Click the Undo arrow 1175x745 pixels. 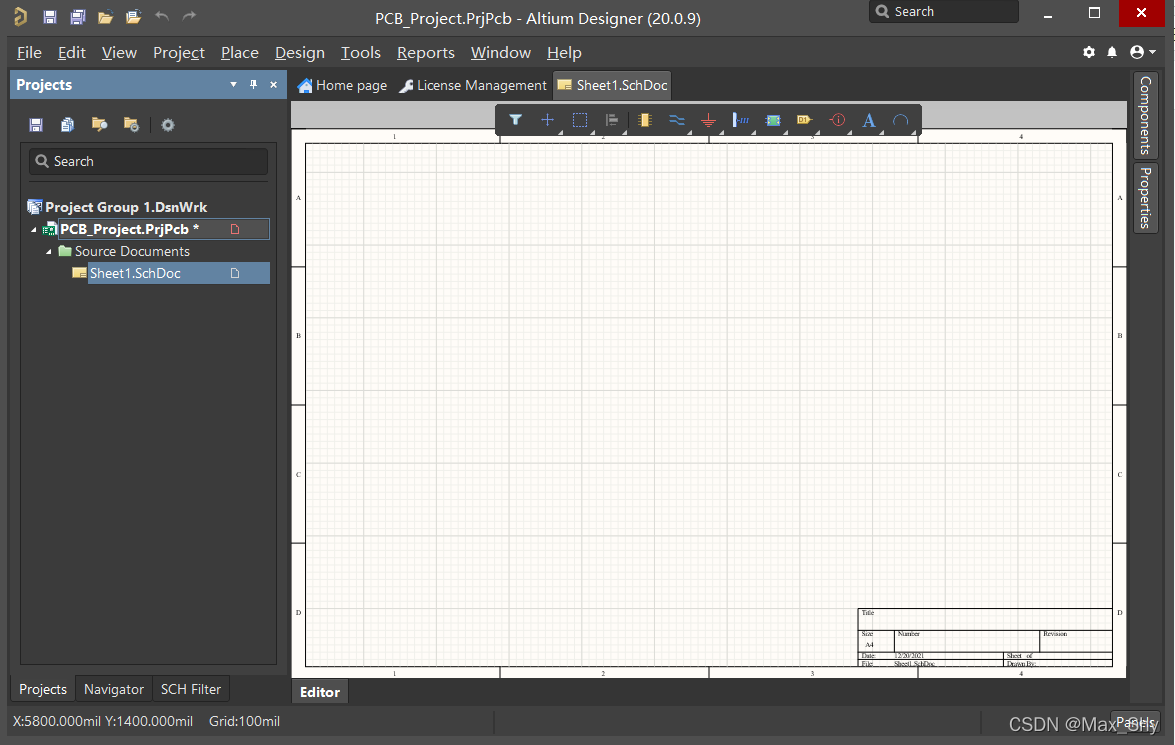[x=161, y=16]
